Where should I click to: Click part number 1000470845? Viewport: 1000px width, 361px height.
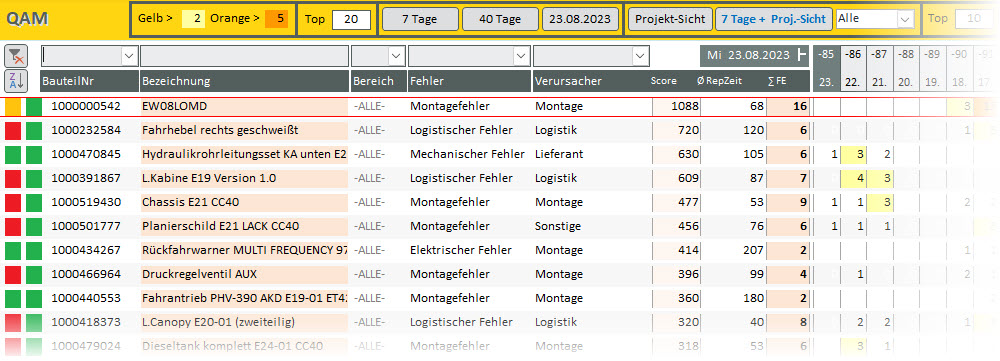[x=86, y=154]
